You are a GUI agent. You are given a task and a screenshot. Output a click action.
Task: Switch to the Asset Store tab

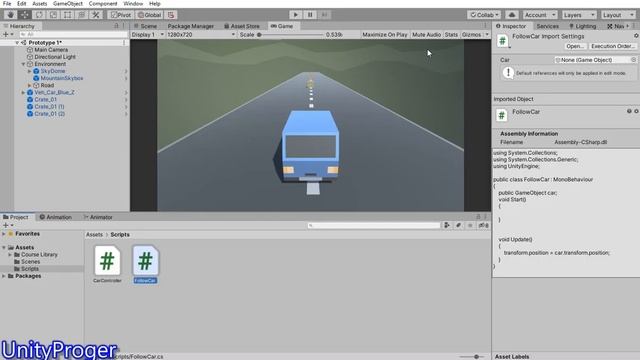coord(242,26)
